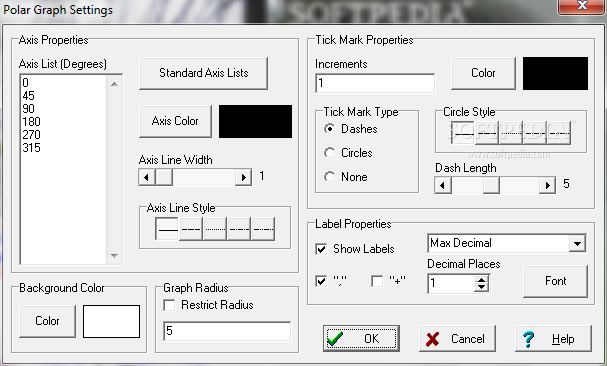Click the Decimal Places input field
The width and height of the screenshot is (607, 366).
click(x=451, y=284)
